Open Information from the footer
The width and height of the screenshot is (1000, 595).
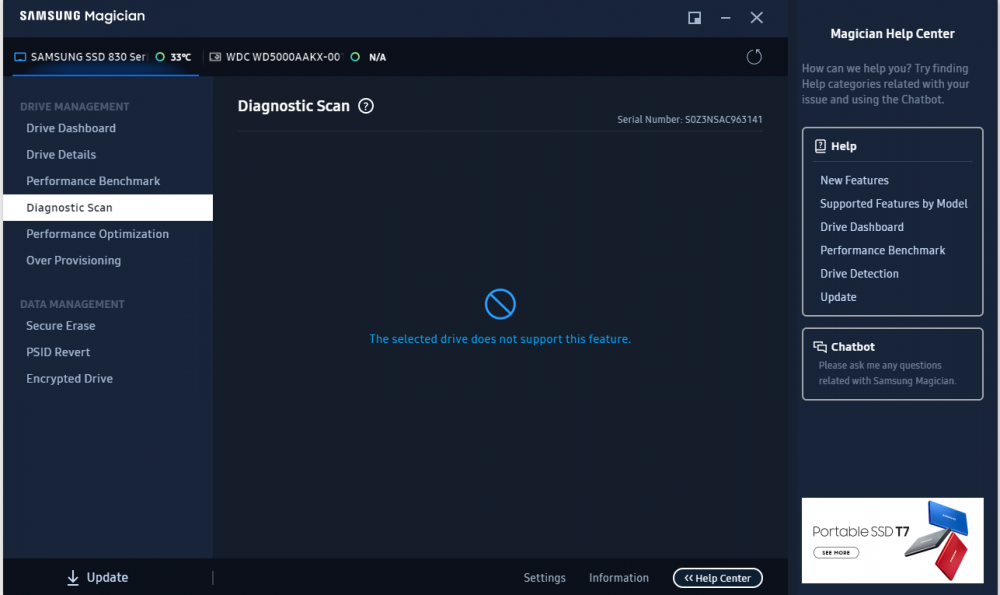619,578
